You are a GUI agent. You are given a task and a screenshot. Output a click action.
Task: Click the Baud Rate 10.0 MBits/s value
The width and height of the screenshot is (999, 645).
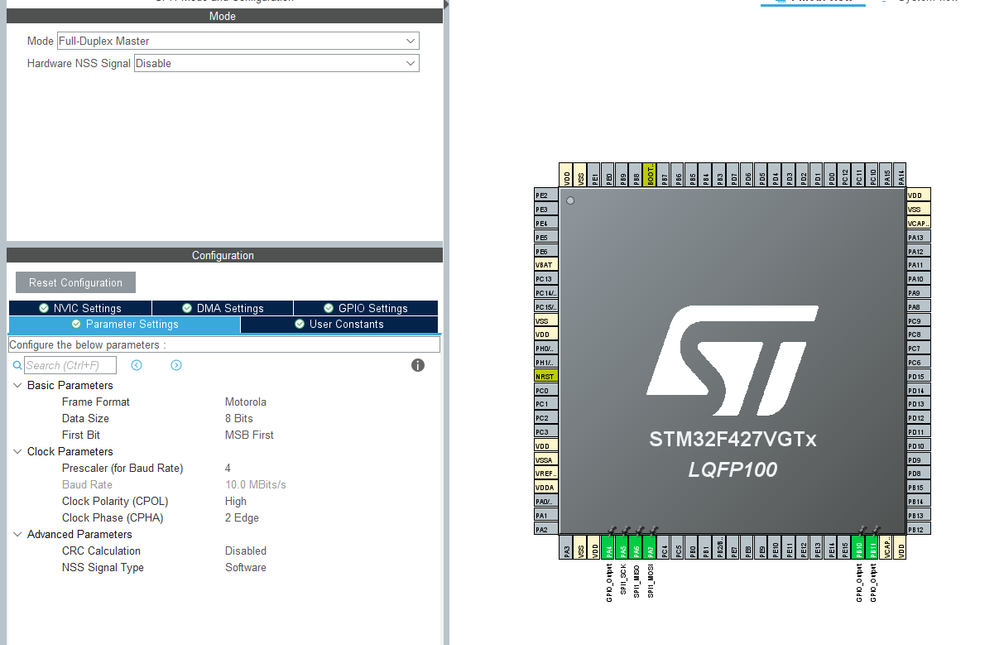coord(255,484)
